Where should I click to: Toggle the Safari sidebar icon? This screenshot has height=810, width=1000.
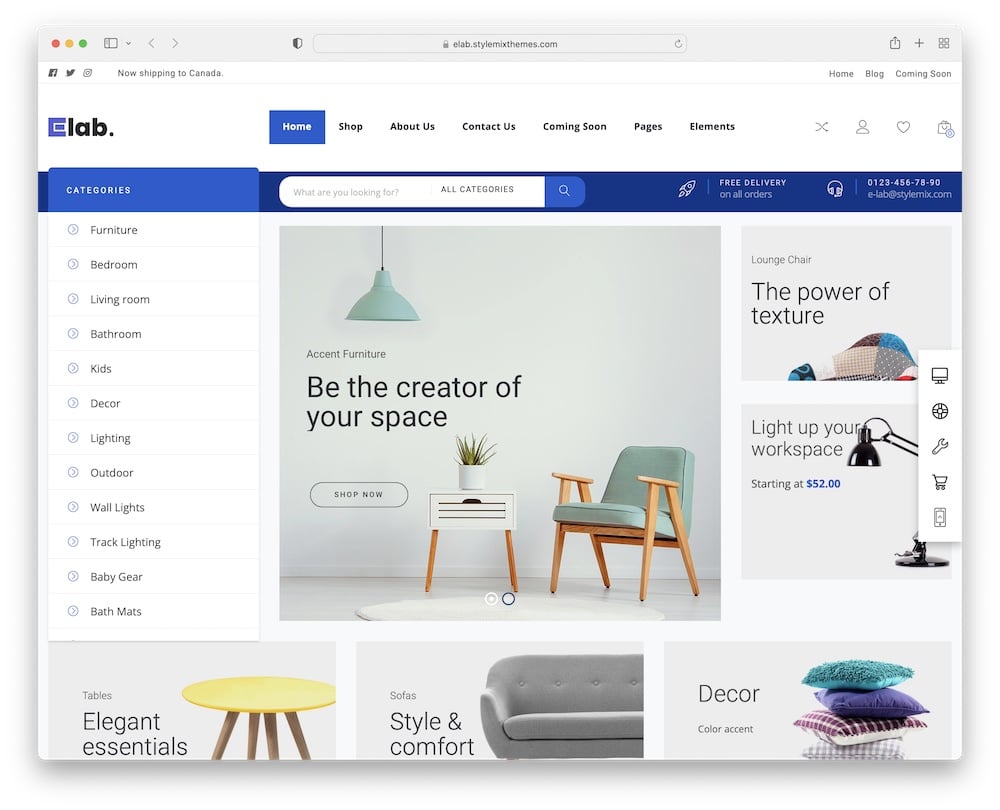[x=111, y=43]
